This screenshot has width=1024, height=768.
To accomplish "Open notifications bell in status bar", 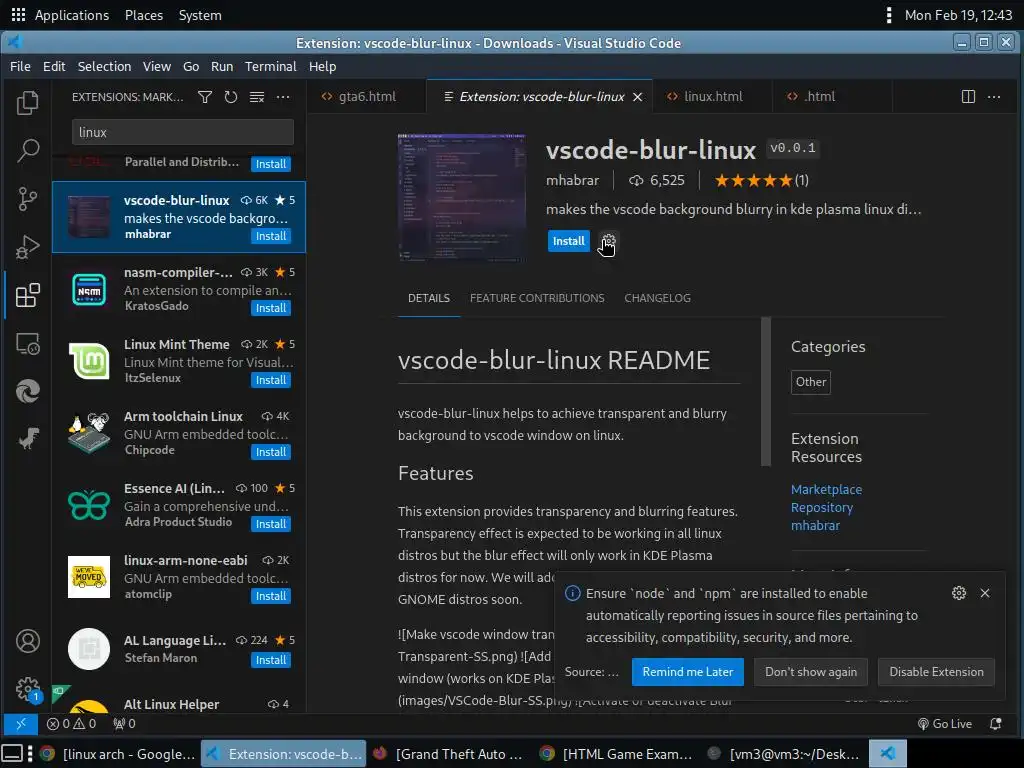I will pos(995,724).
